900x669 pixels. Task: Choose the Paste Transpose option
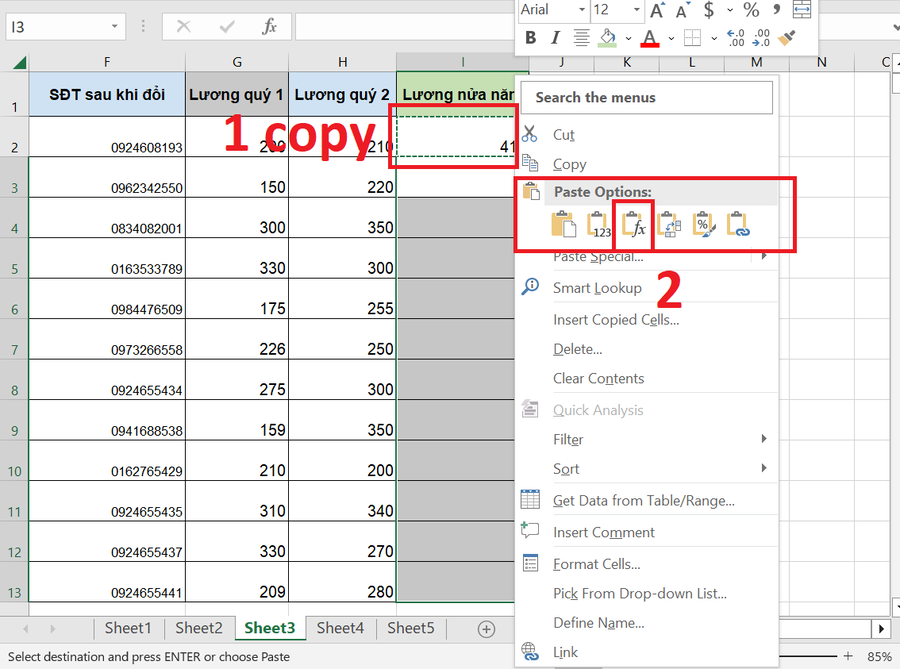(x=669, y=224)
